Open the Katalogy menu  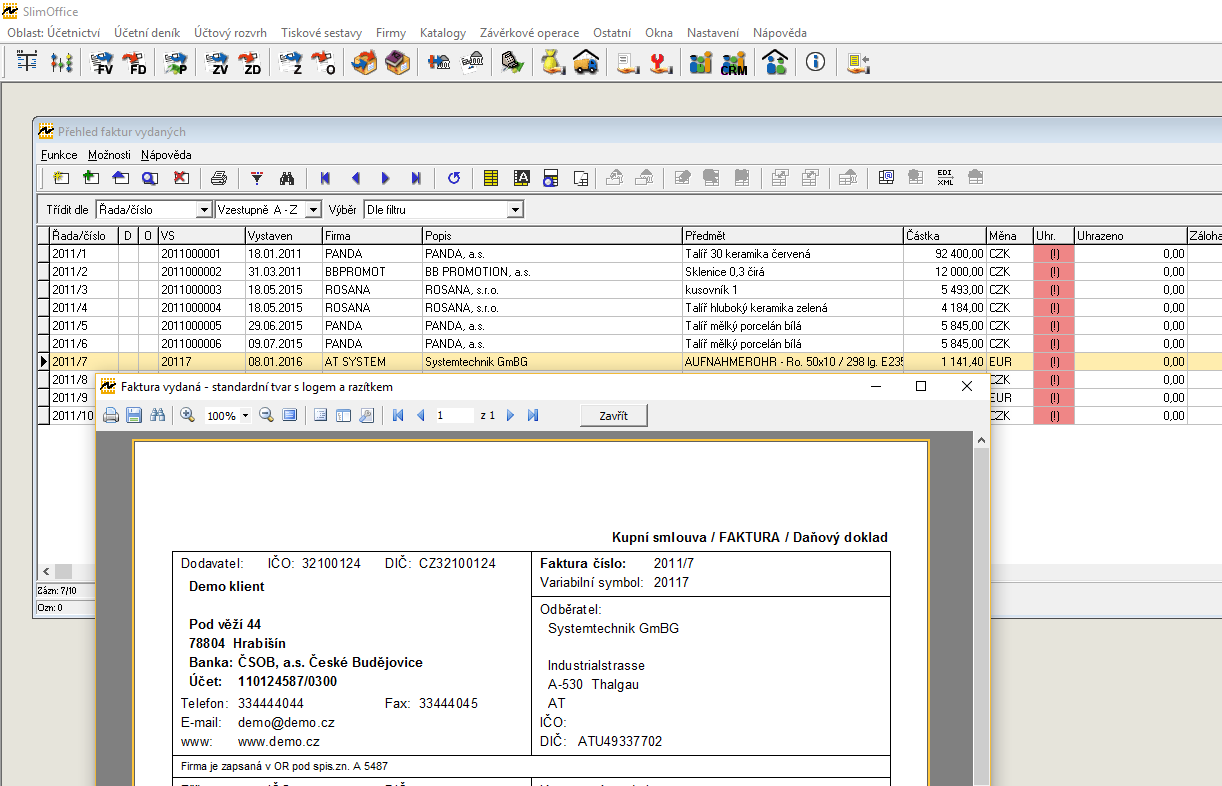(x=443, y=33)
